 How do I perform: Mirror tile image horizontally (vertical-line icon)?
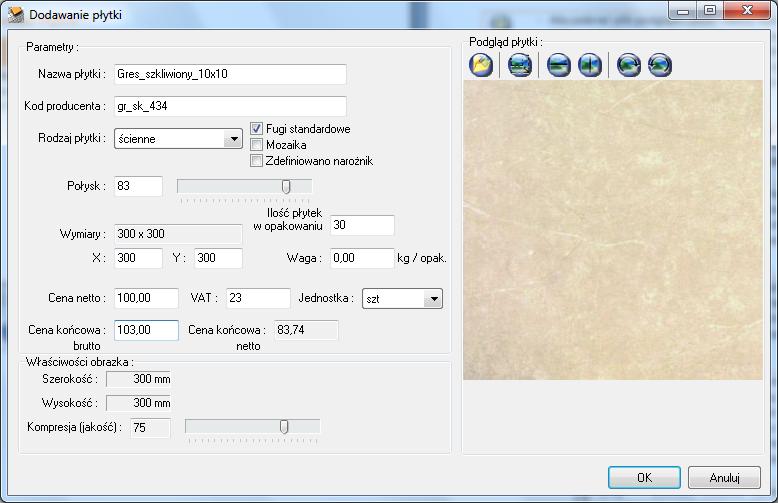[590, 65]
